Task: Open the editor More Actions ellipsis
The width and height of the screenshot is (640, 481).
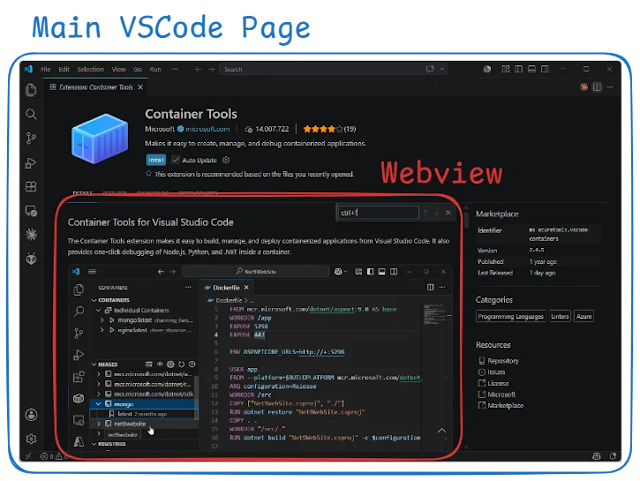Action: [x=610, y=87]
